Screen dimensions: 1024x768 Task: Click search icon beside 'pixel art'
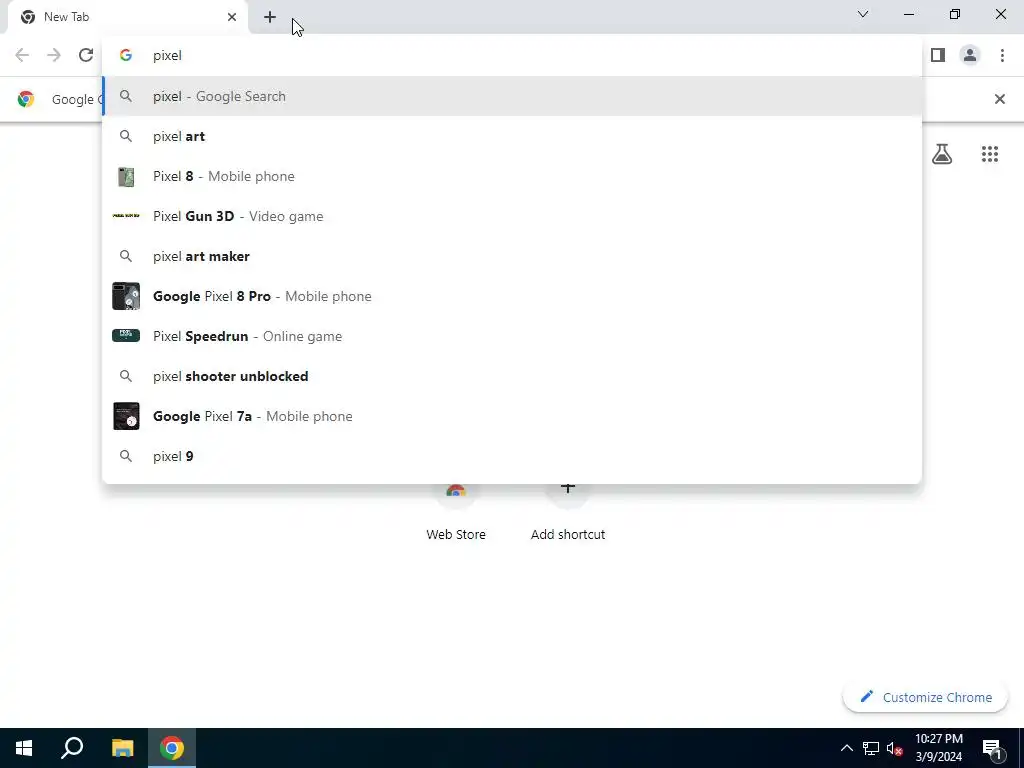tap(126, 136)
